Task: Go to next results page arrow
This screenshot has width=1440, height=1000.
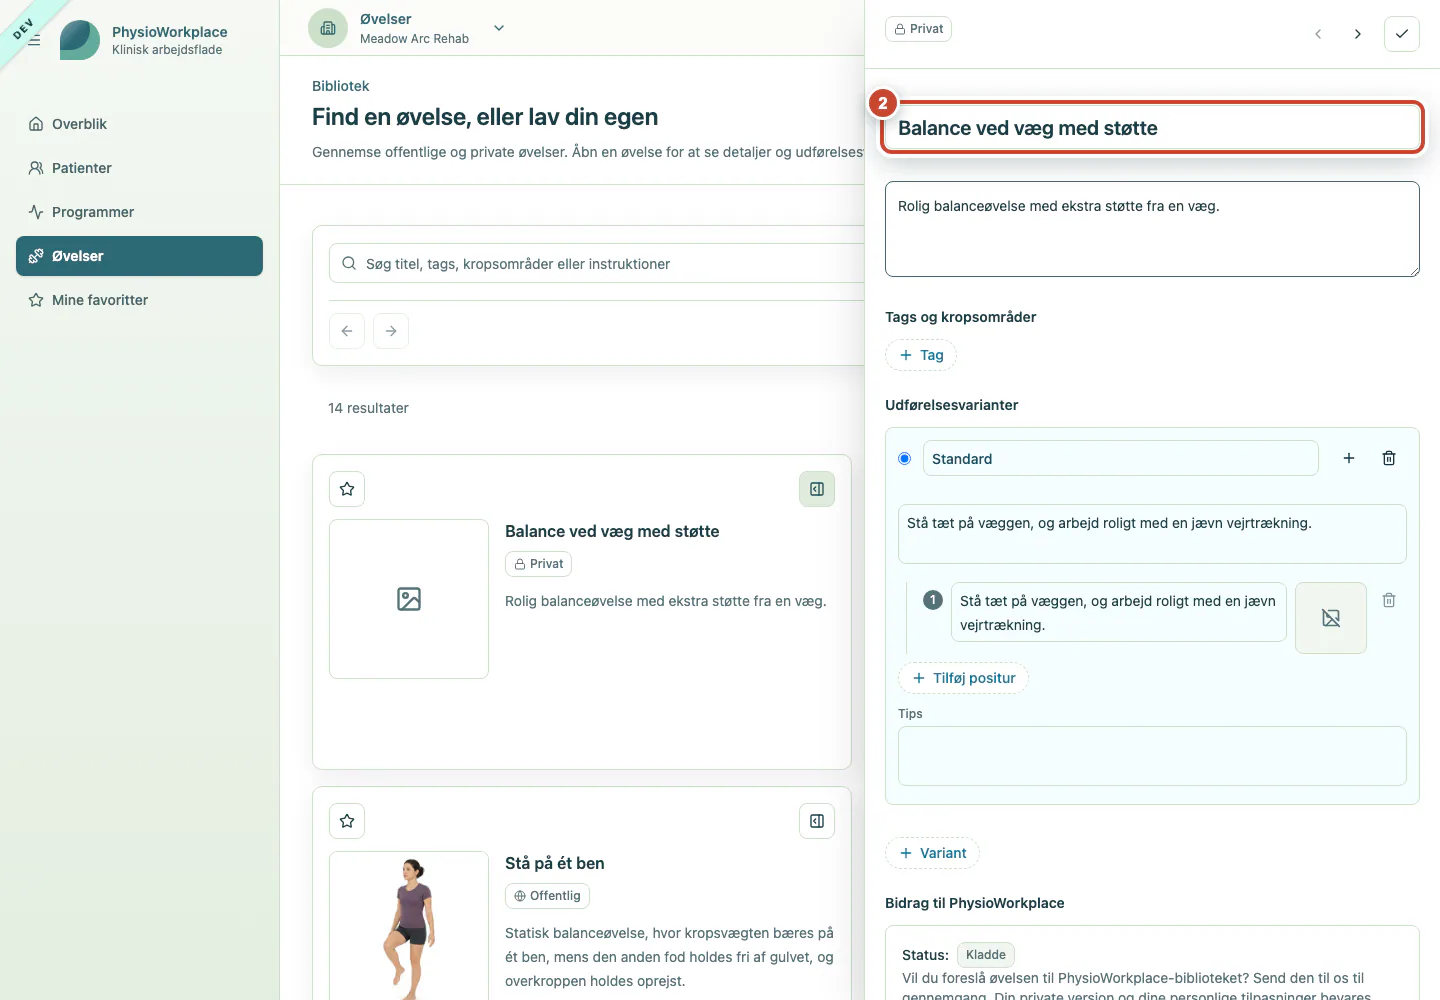Action: click(391, 331)
